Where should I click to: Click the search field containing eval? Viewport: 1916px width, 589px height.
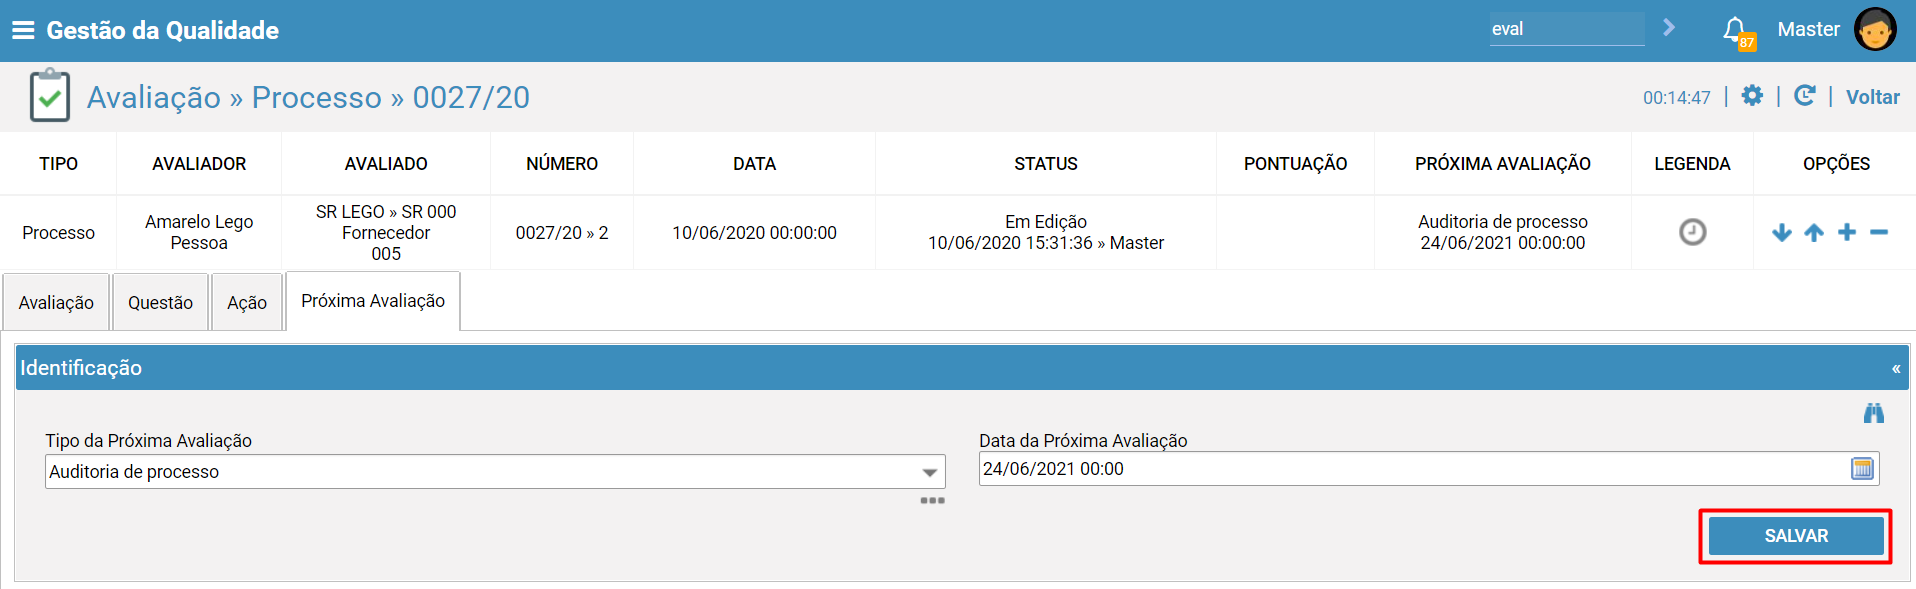point(1567,29)
